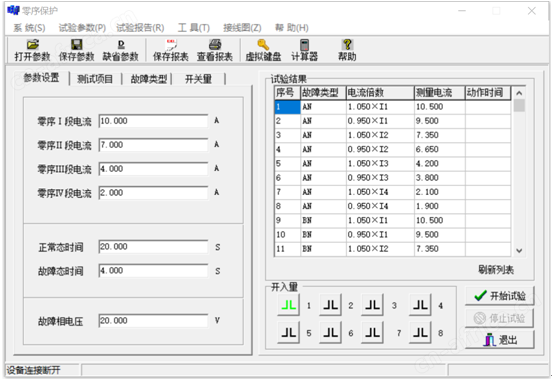Select result row number 10

(393, 234)
